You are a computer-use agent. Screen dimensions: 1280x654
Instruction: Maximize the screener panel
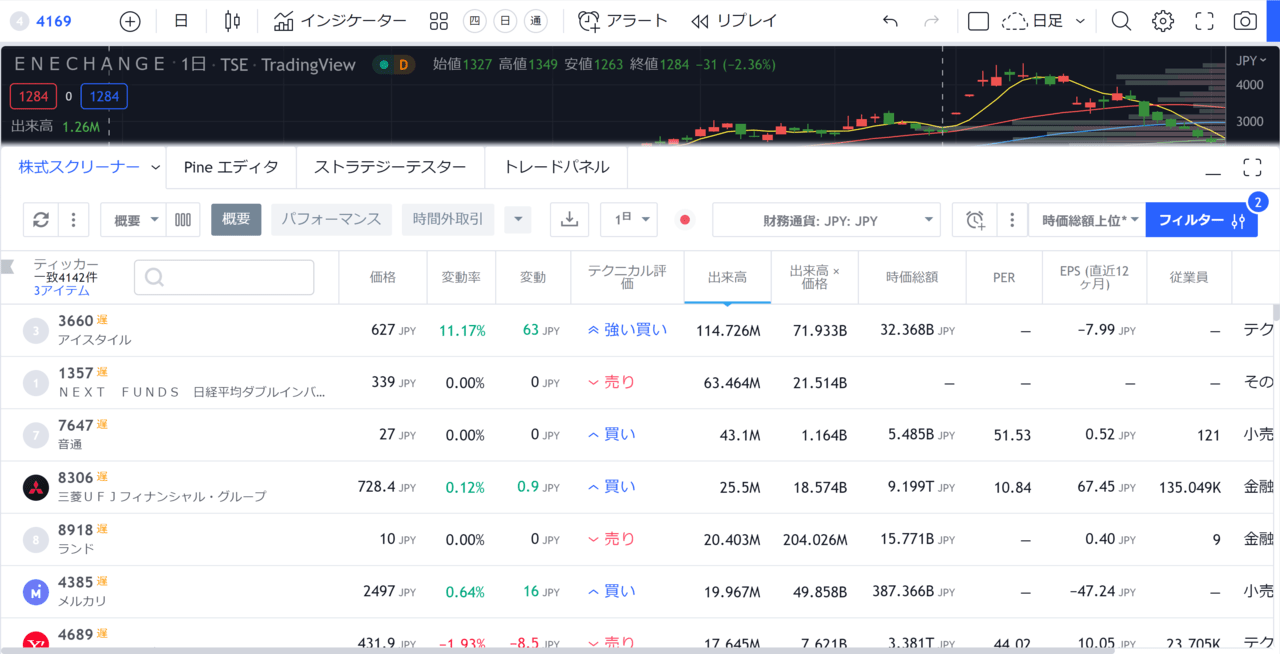tap(1252, 167)
